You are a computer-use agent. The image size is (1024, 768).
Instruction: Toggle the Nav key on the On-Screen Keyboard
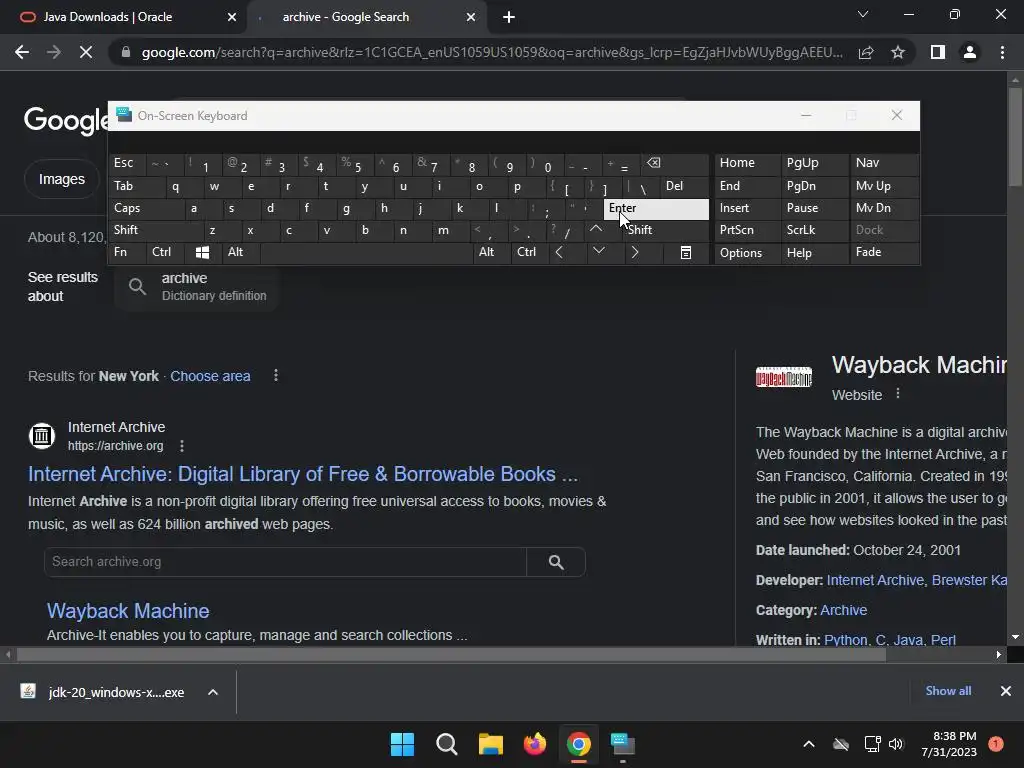coord(884,163)
